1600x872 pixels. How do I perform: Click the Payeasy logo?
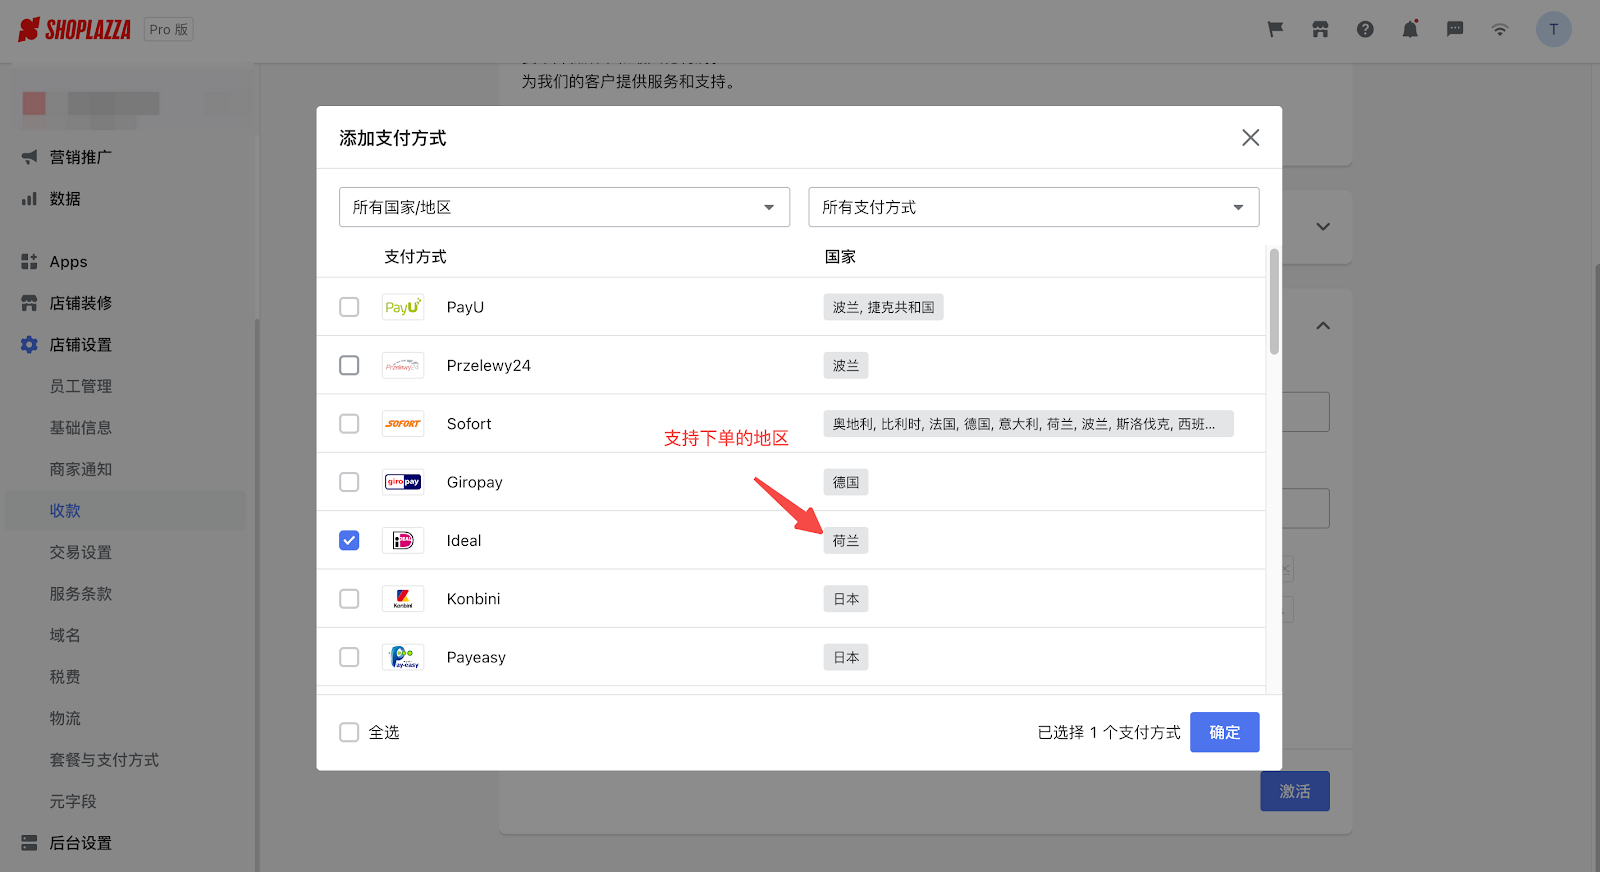[403, 657]
